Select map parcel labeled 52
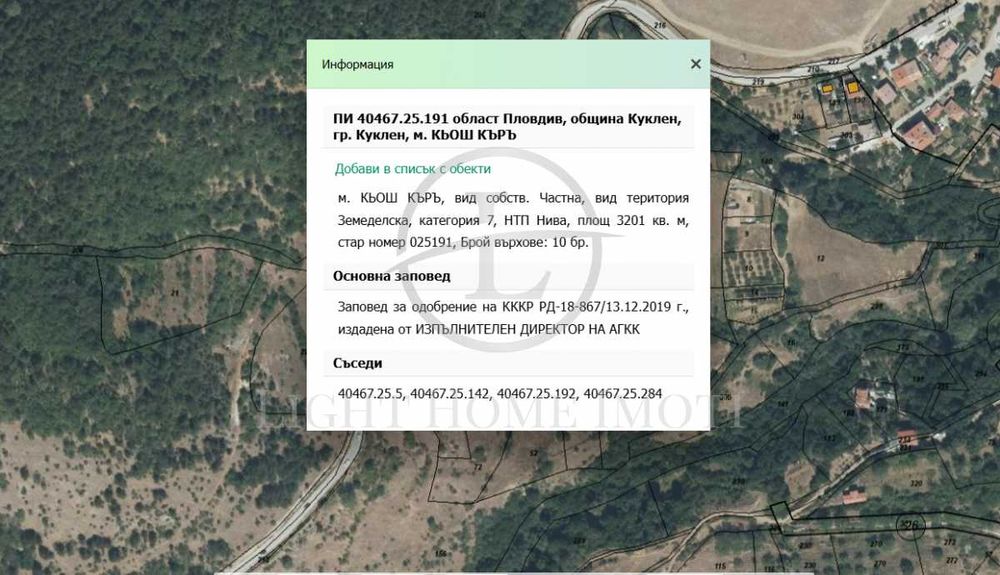The height and width of the screenshot is (575, 1000). coord(533,453)
